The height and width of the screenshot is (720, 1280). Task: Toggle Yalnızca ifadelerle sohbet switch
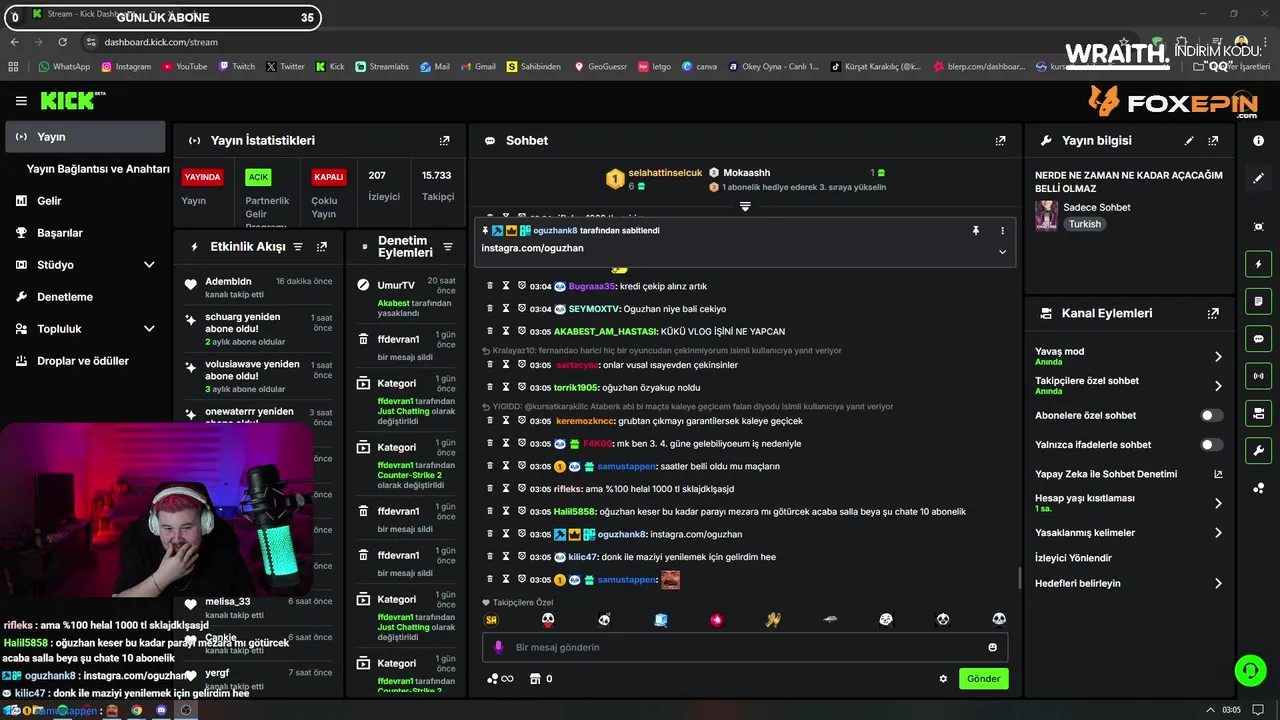[x=1211, y=444]
